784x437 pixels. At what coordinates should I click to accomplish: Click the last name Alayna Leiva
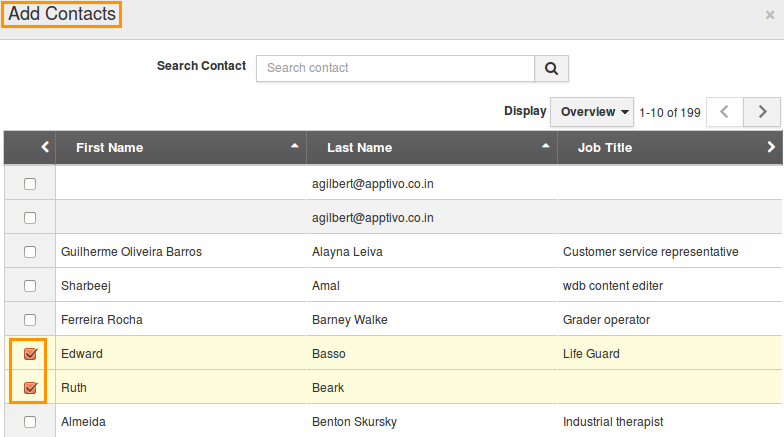348,252
